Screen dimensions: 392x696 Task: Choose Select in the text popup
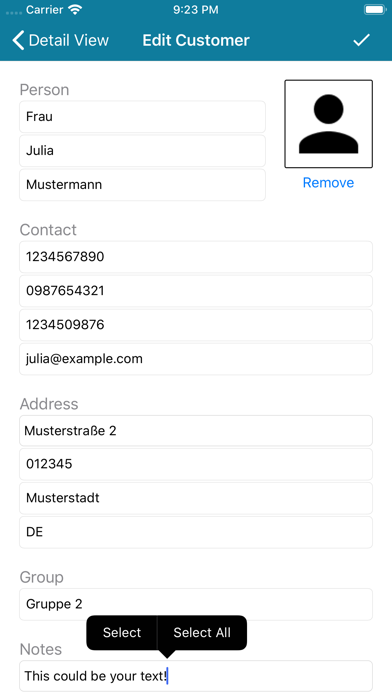pyautogui.click(x=122, y=633)
